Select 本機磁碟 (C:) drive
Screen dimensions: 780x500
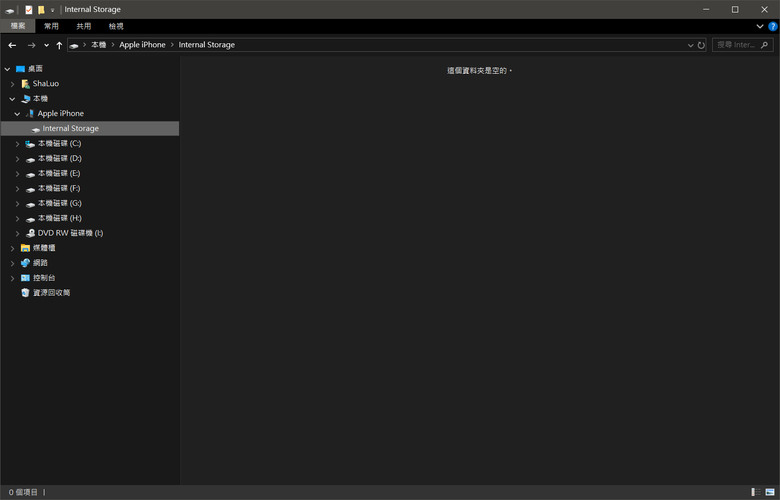pos(60,143)
